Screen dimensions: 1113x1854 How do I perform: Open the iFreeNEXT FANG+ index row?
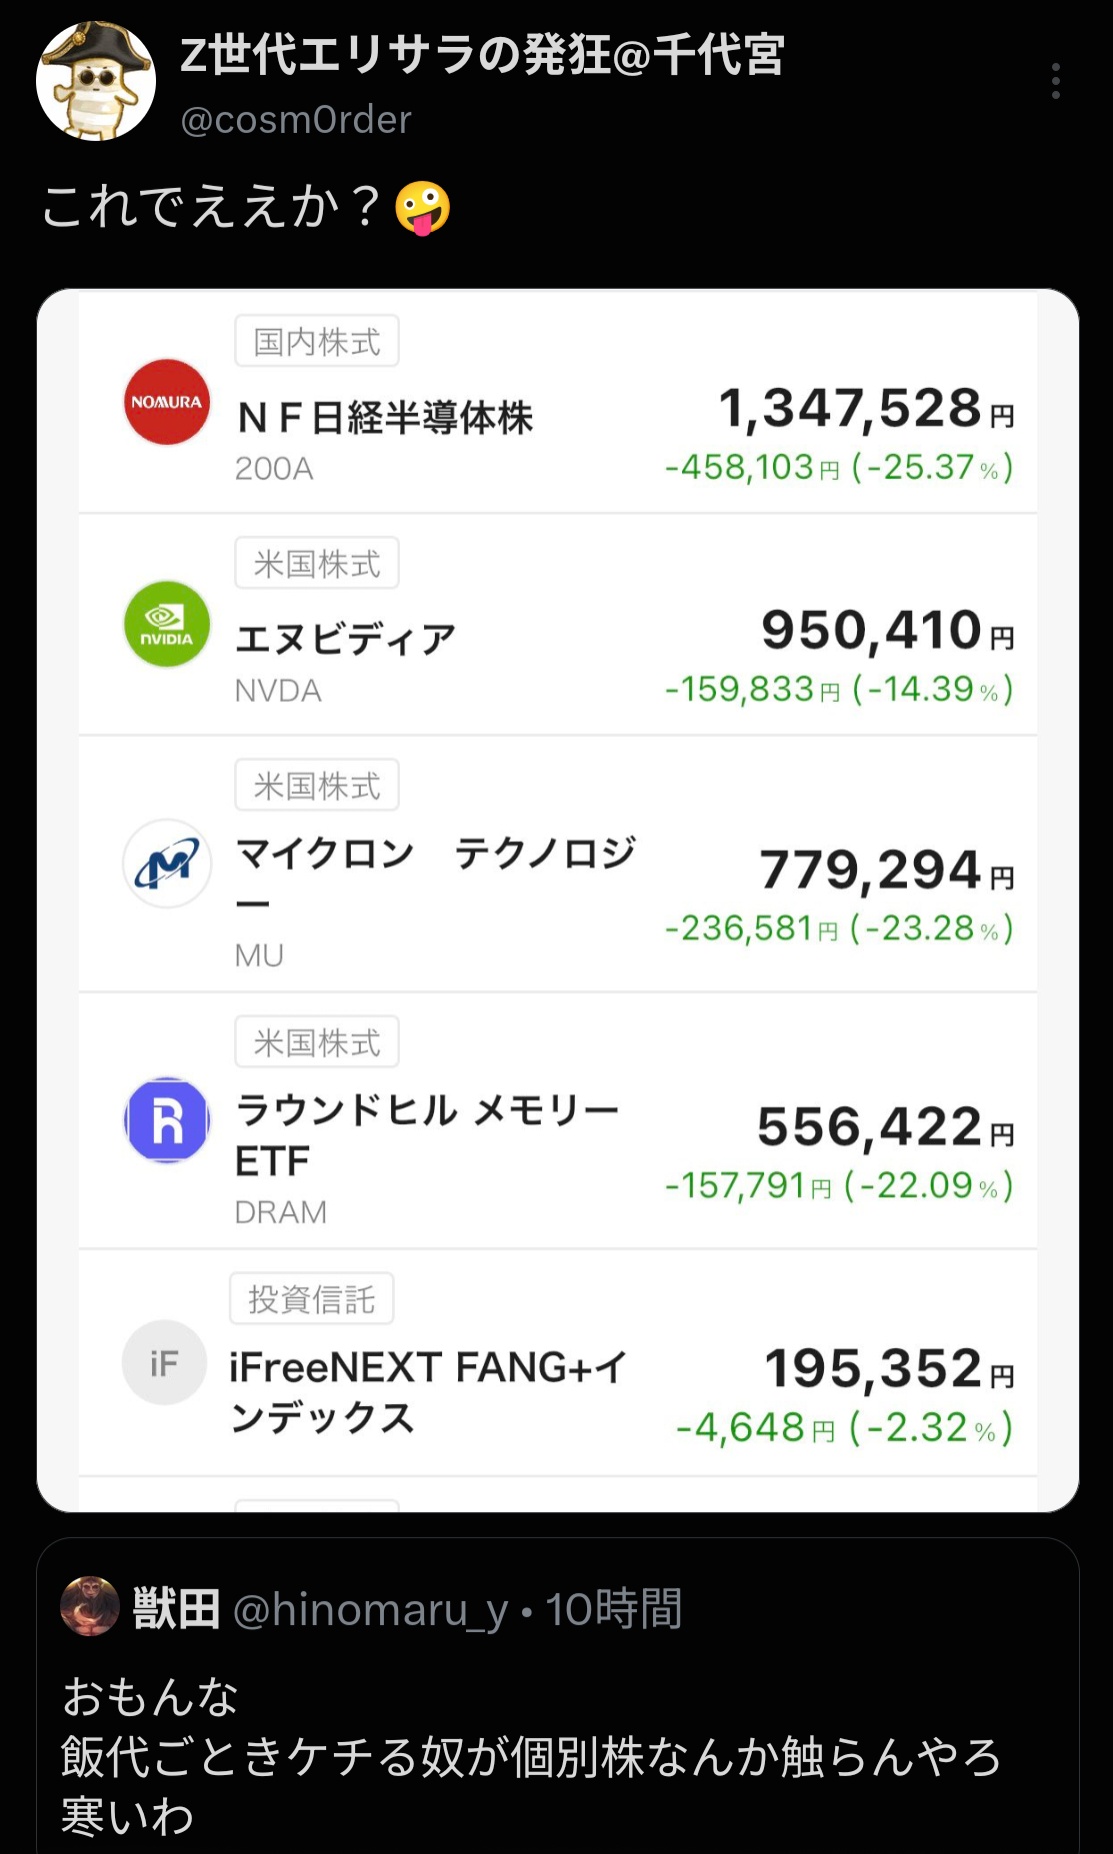point(557,1363)
